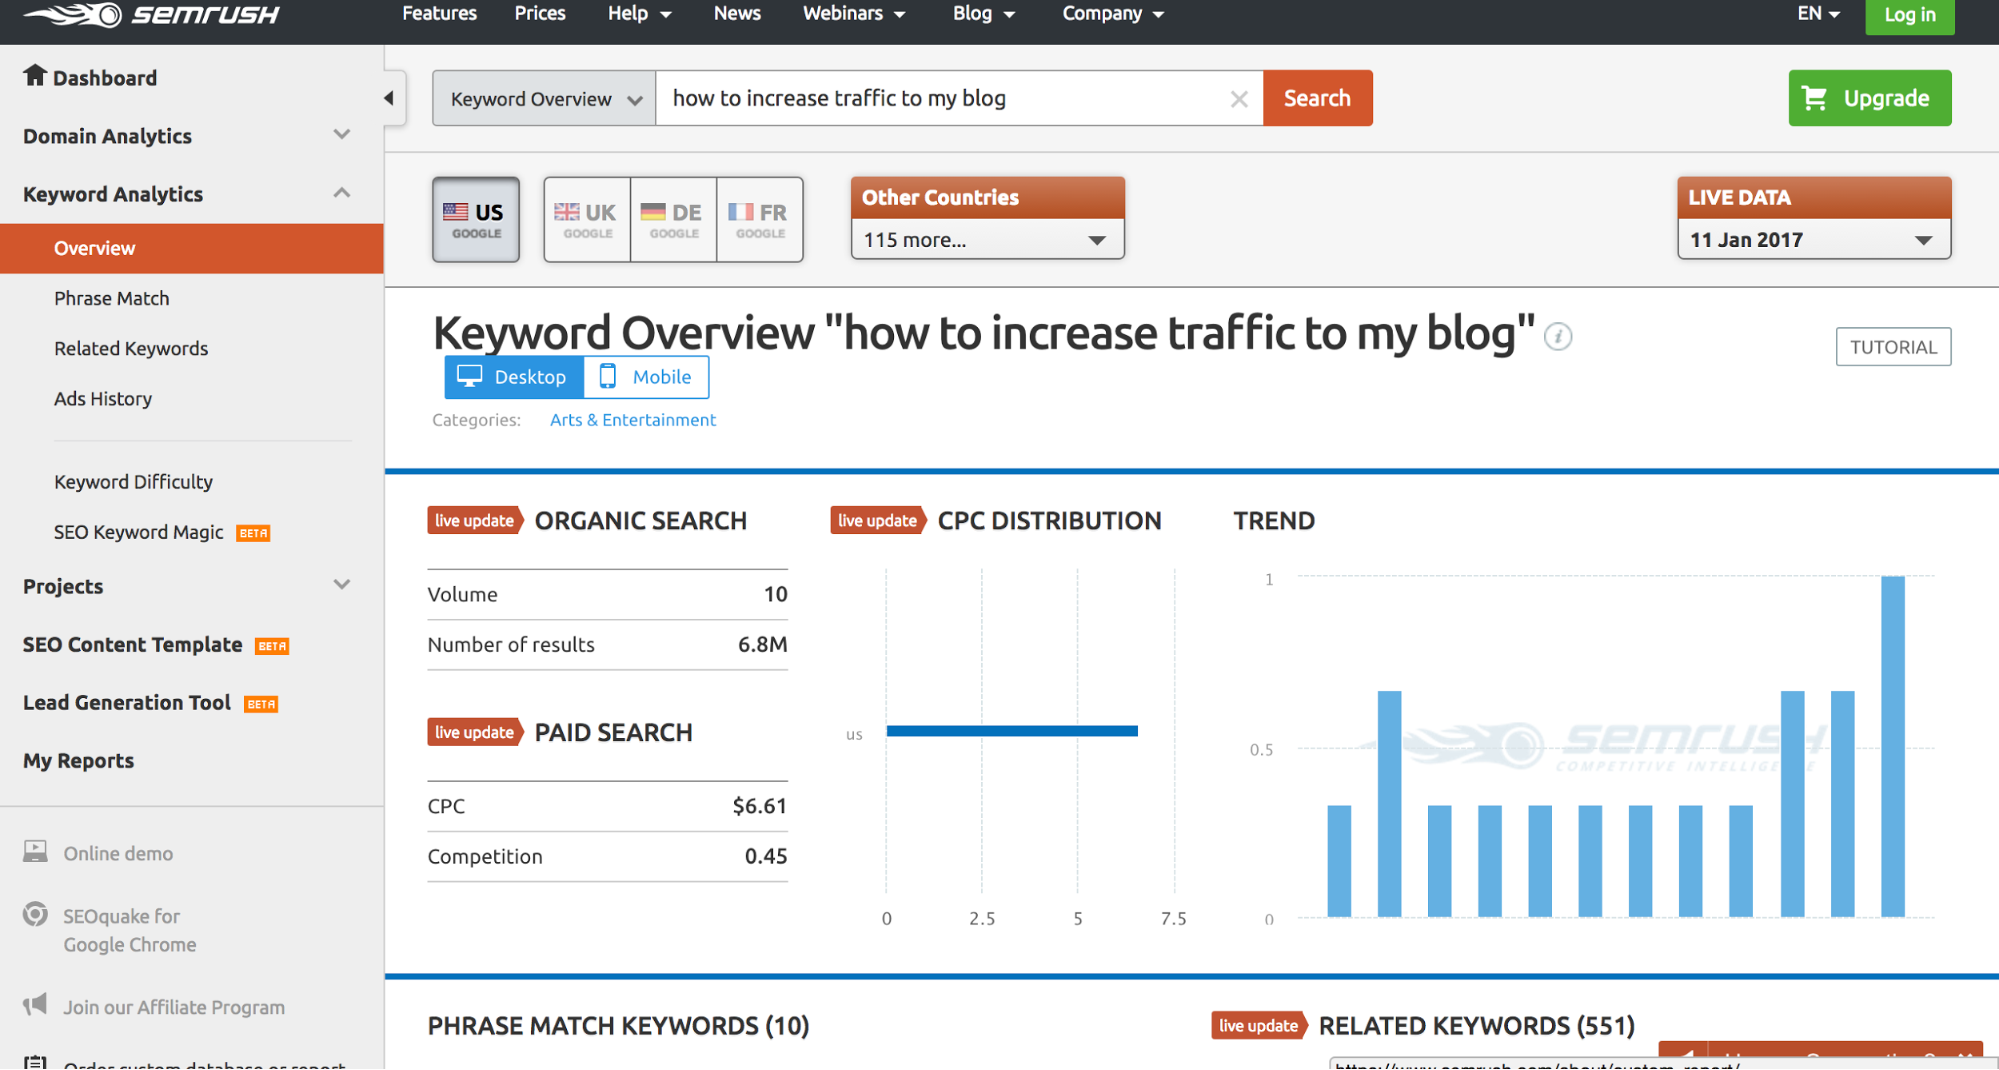Viewport: 1999px width, 1070px height.
Task: Open Dashboard home icon
Action: tap(35, 76)
